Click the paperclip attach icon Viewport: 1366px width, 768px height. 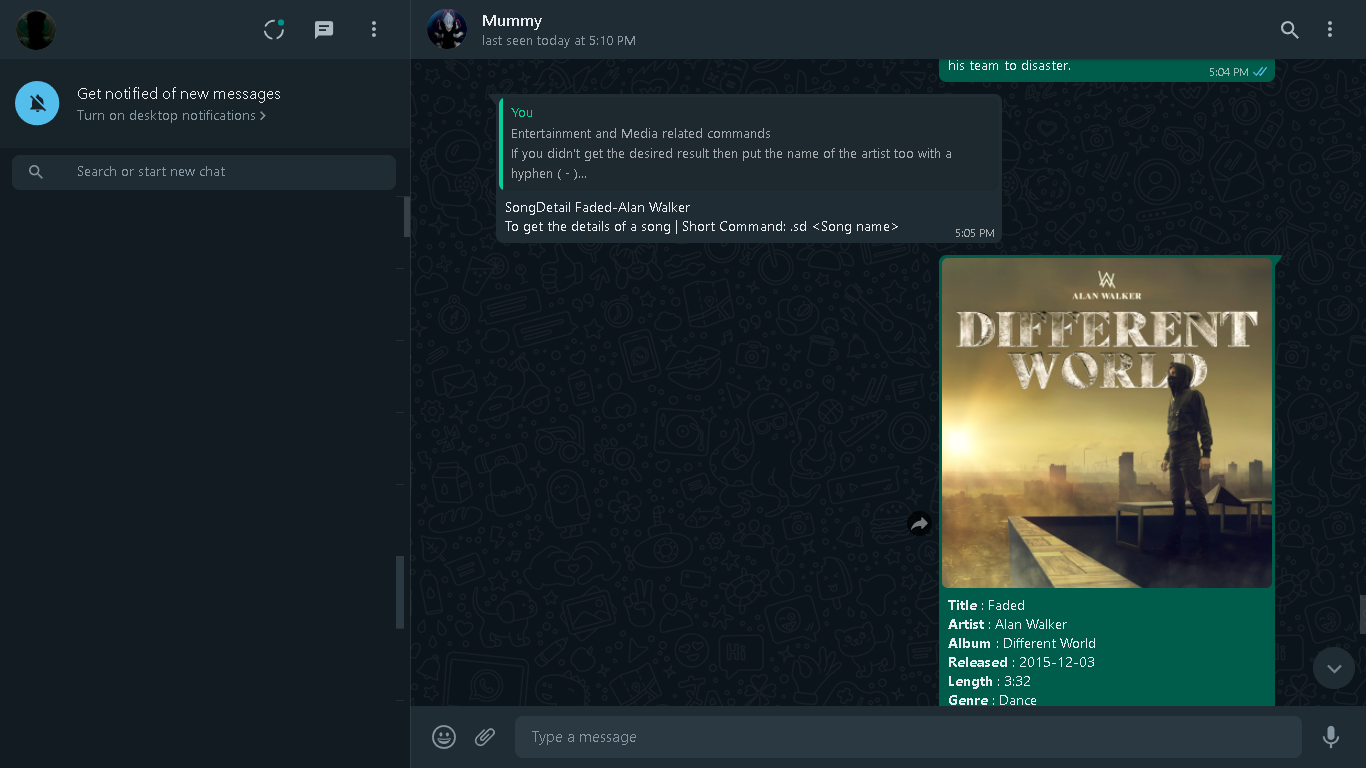coord(485,737)
